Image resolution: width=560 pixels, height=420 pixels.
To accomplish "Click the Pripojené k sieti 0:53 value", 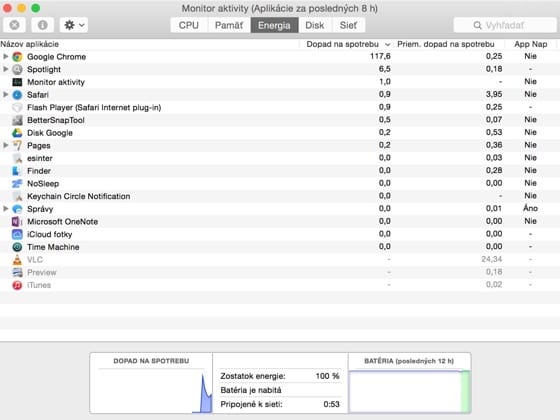I will coord(331,404).
